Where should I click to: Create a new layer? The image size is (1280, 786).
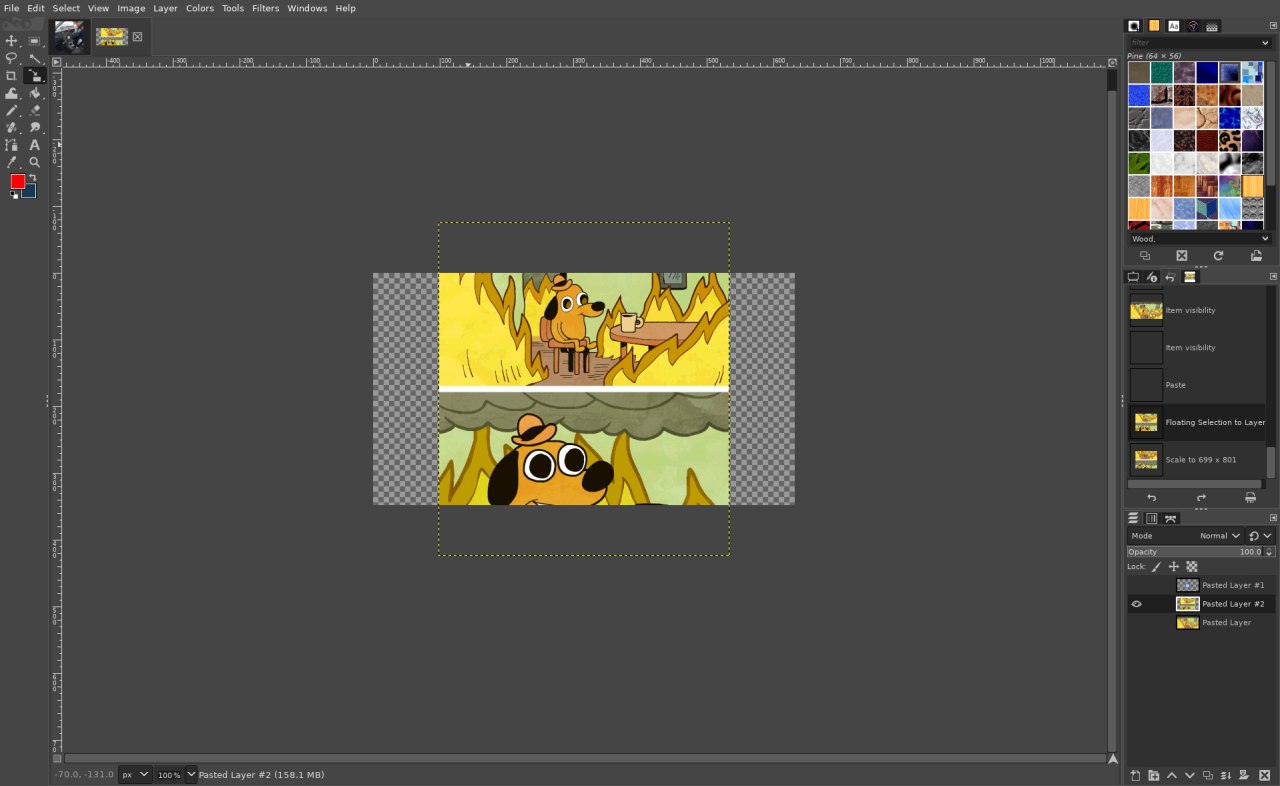pyautogui.click(x=1135, y=775)
